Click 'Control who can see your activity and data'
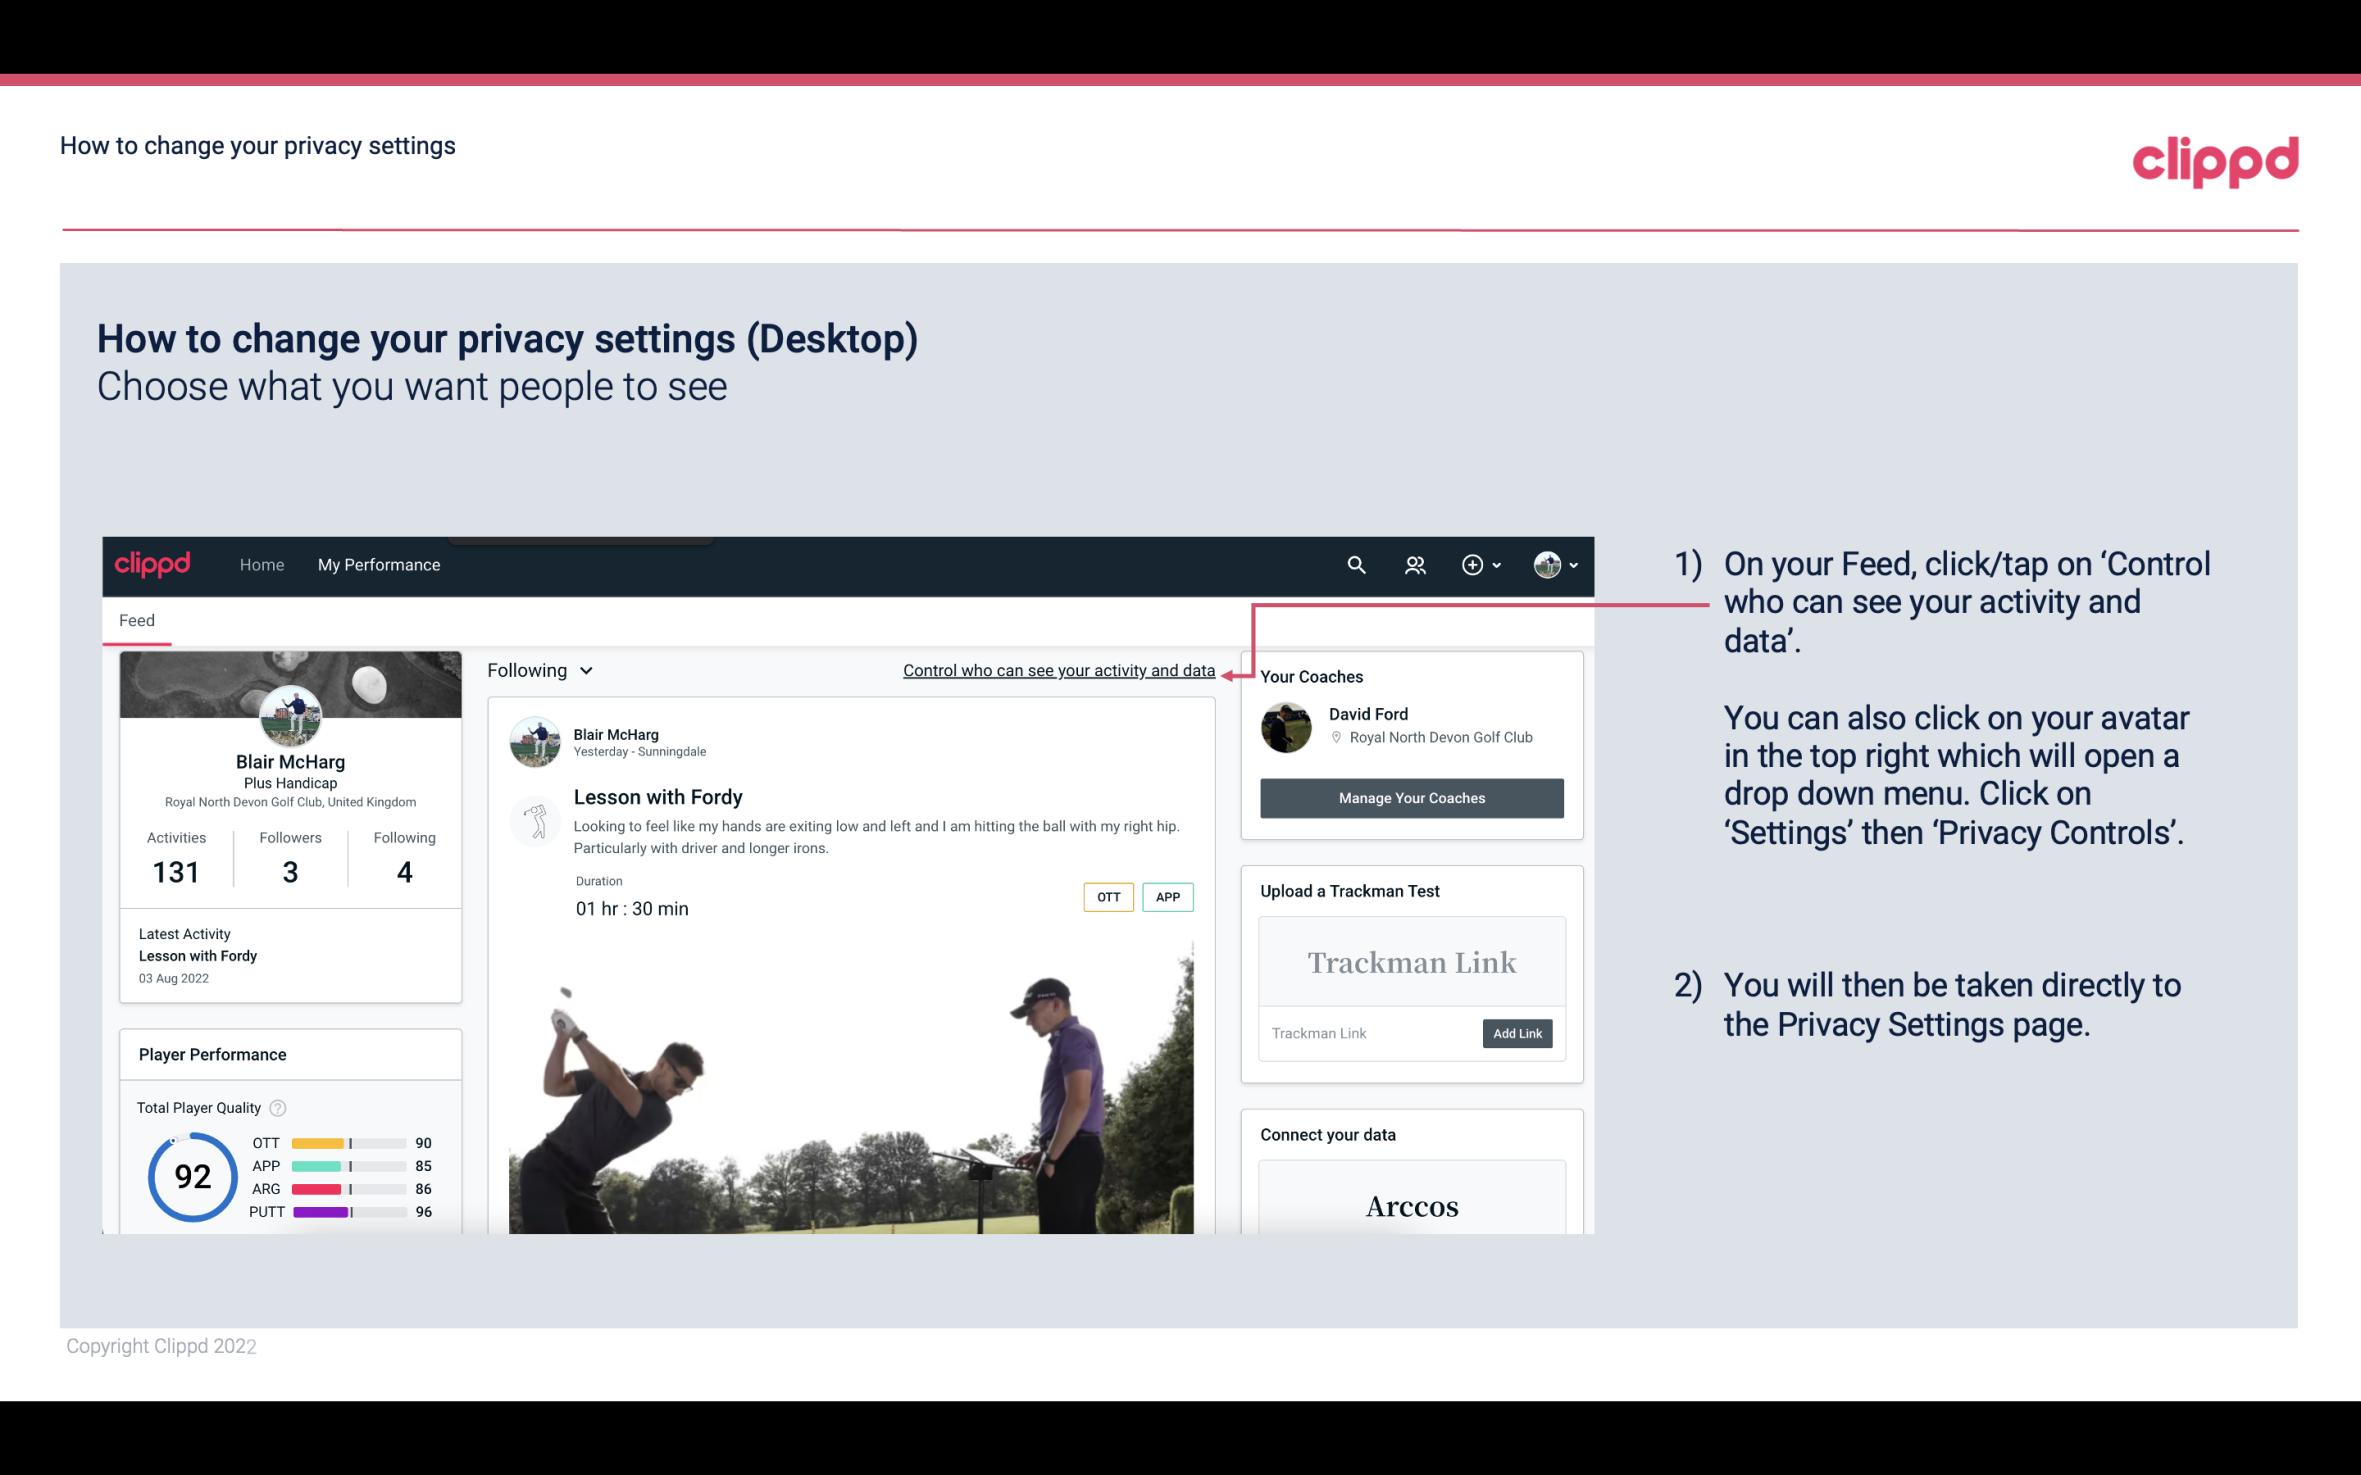This screenshot has width=2361, height=1475. pos(1058,670)
